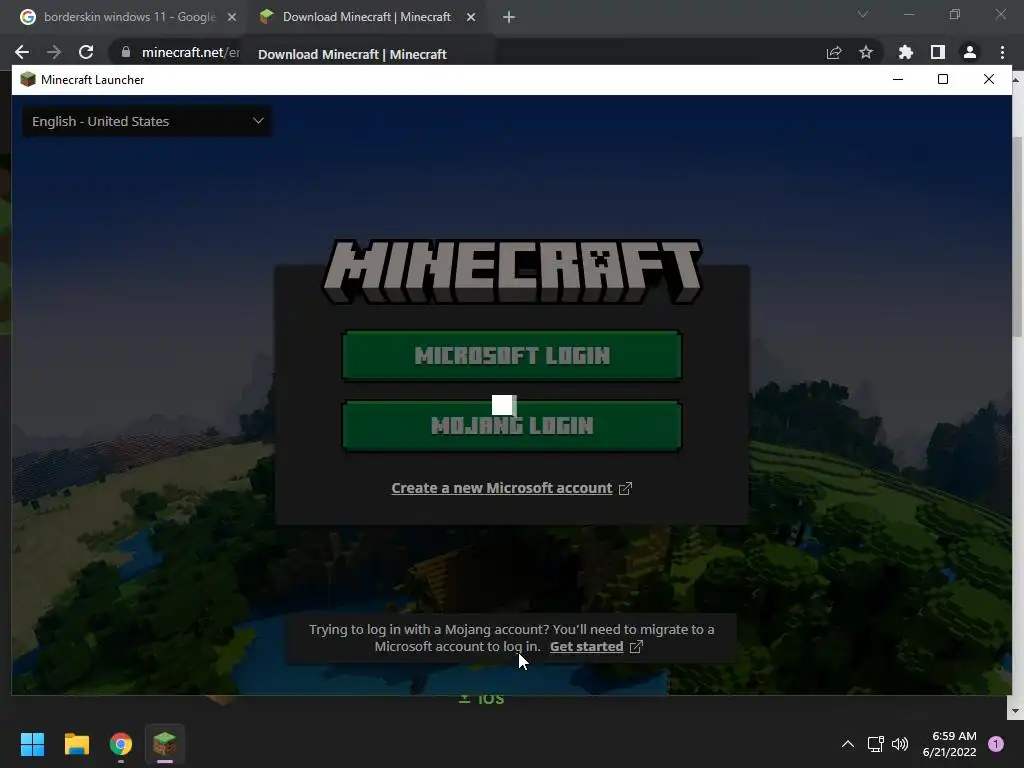Toggle the Chrome side panel icon
This screenshot has width=1024, height=768.
pyautogui.click(x=938, y=52)
